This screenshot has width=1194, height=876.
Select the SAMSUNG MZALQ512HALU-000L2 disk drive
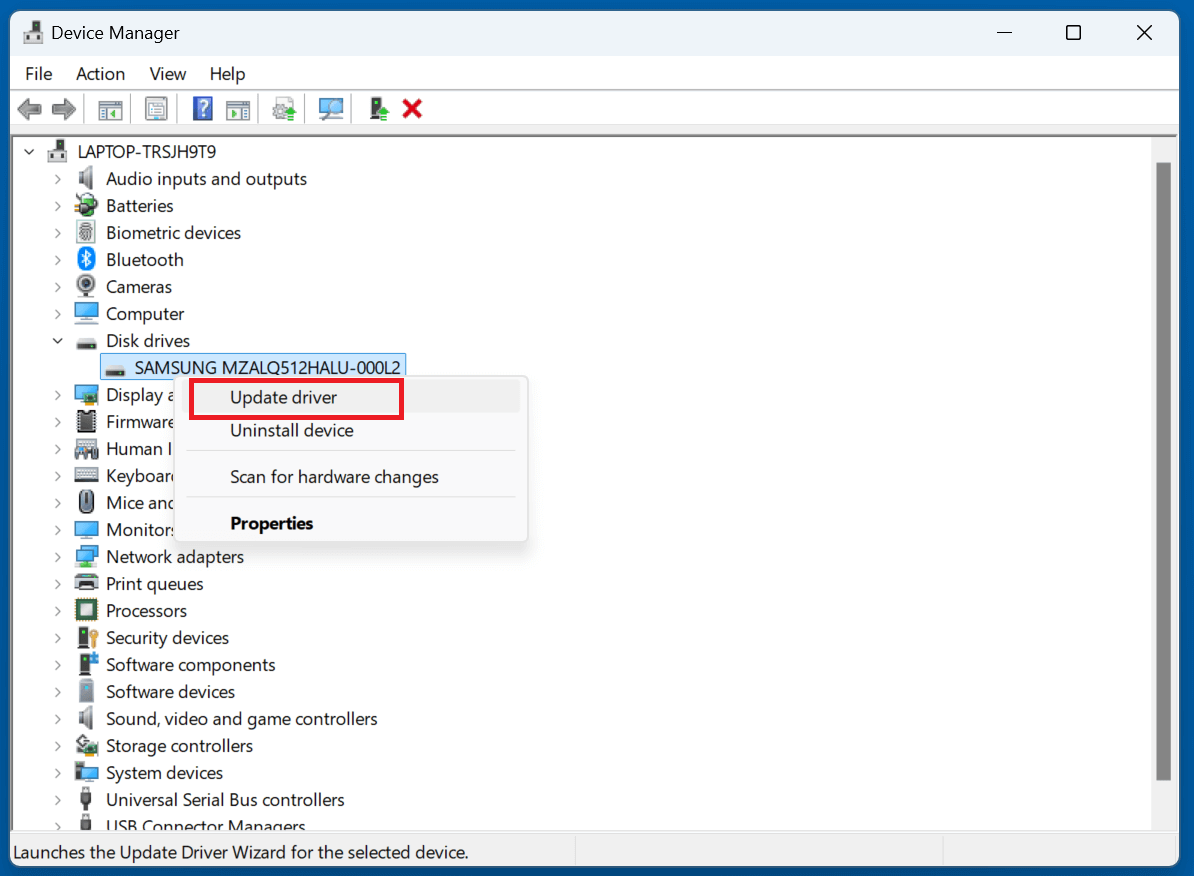pyautogui.click(x=252, y=366)
